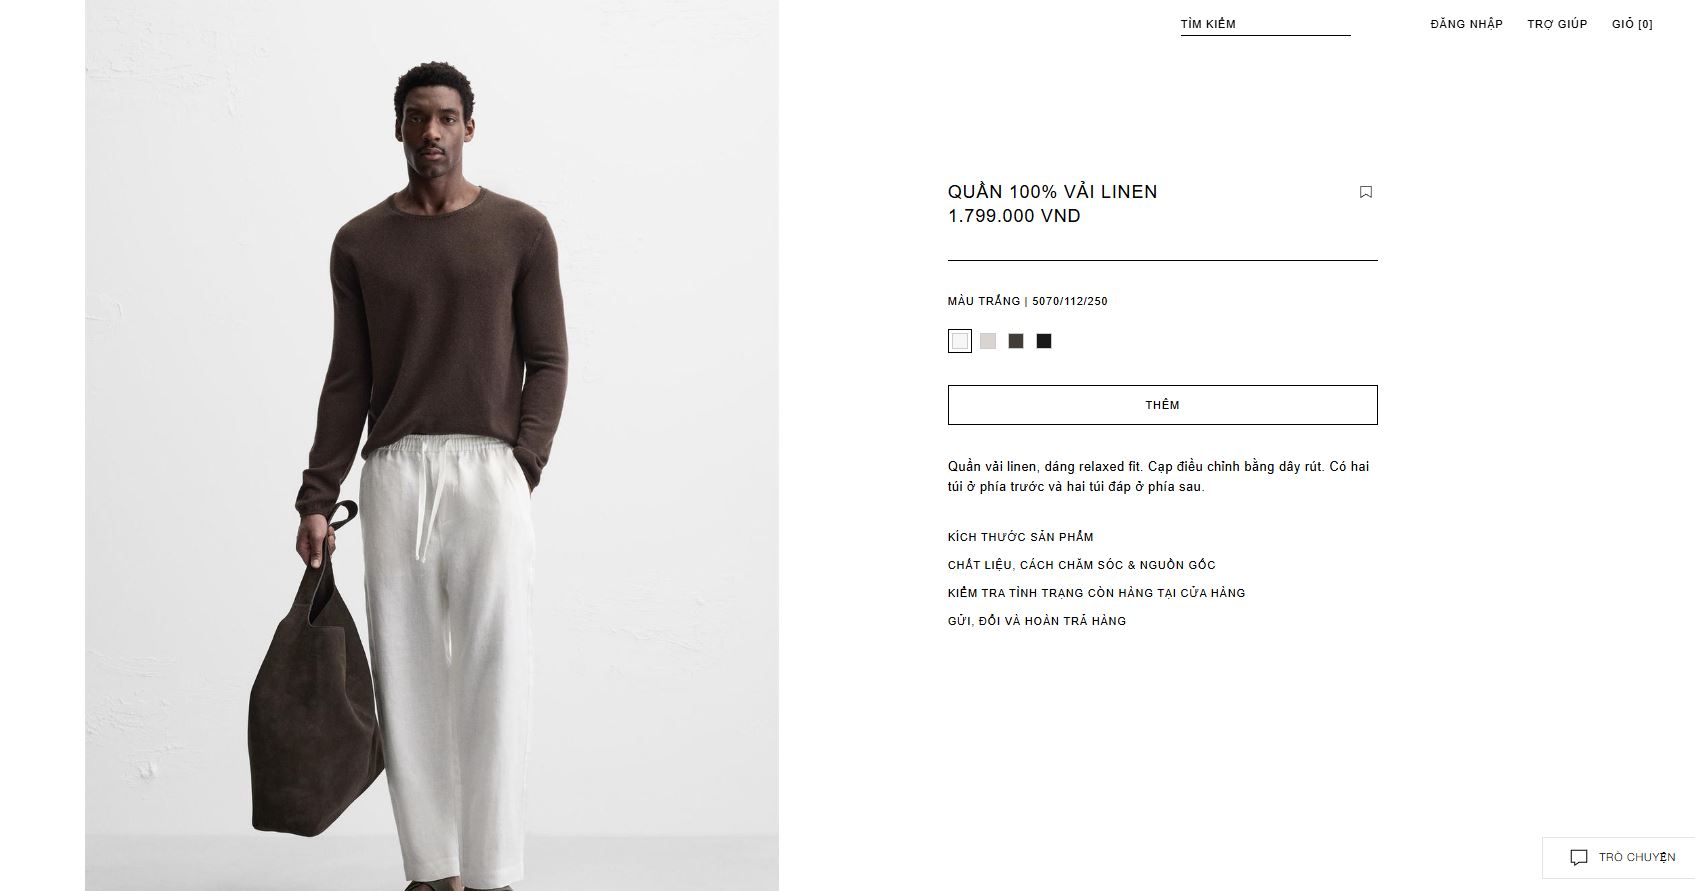Click the 1.799.000 VND price text
Image resolution: width=1695 pixels, height=891 pixels.
click(1014, 216)
